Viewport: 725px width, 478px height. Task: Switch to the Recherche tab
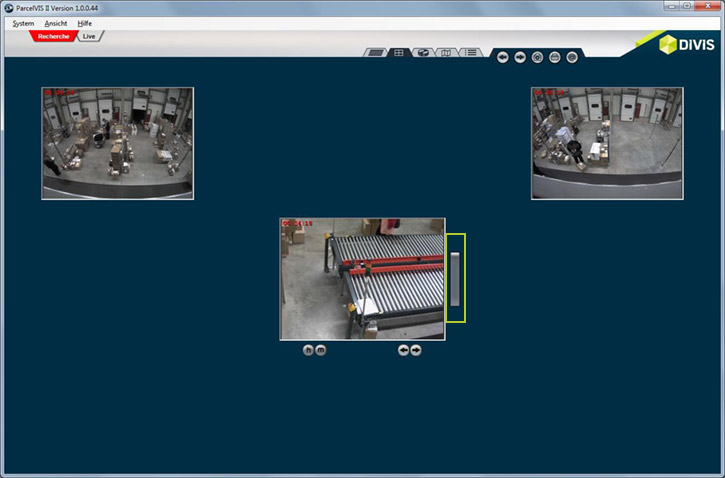coord(53,36)
